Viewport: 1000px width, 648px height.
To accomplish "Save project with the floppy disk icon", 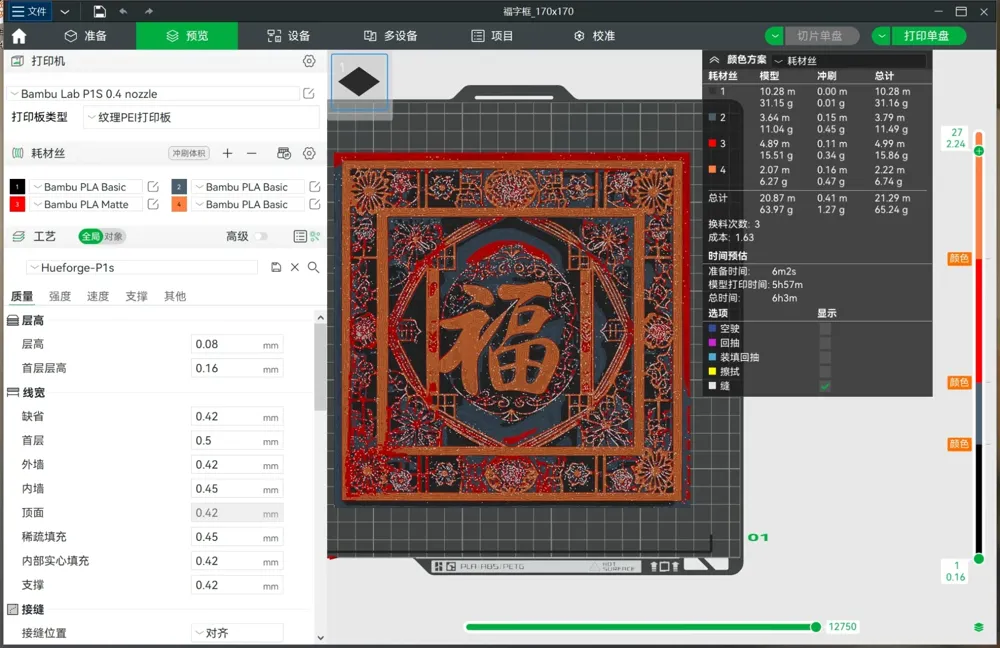I will [x=99, y=11].
